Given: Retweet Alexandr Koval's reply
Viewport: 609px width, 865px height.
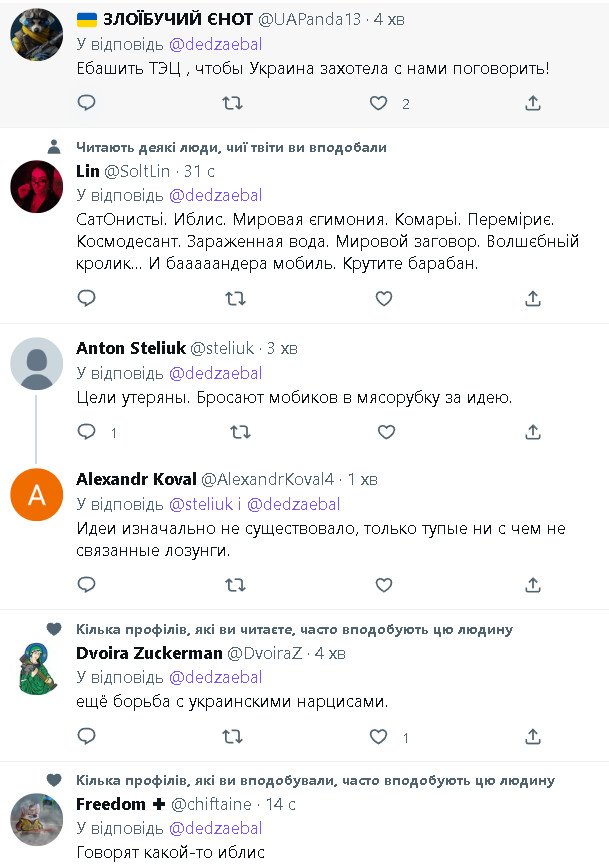Looking at the screenshot, I should tap(232, 584).
